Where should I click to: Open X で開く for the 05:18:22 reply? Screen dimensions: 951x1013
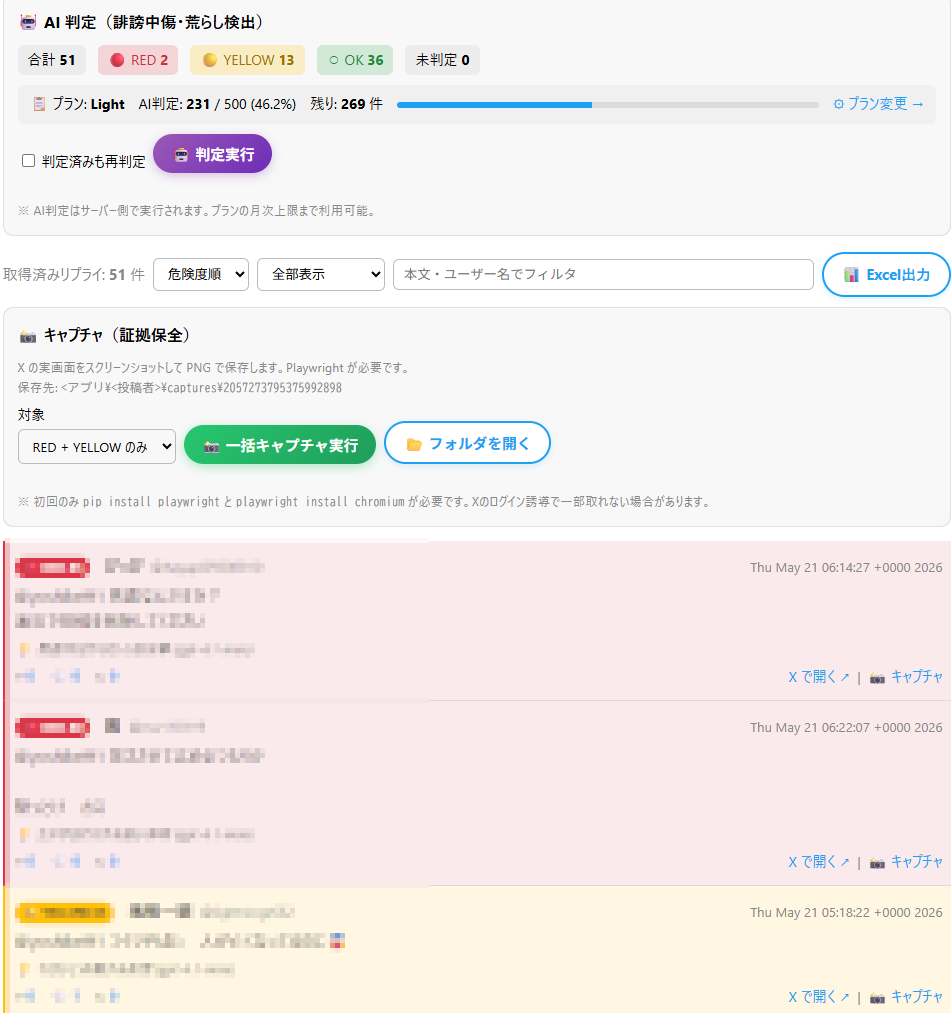(x=819, y=997)
